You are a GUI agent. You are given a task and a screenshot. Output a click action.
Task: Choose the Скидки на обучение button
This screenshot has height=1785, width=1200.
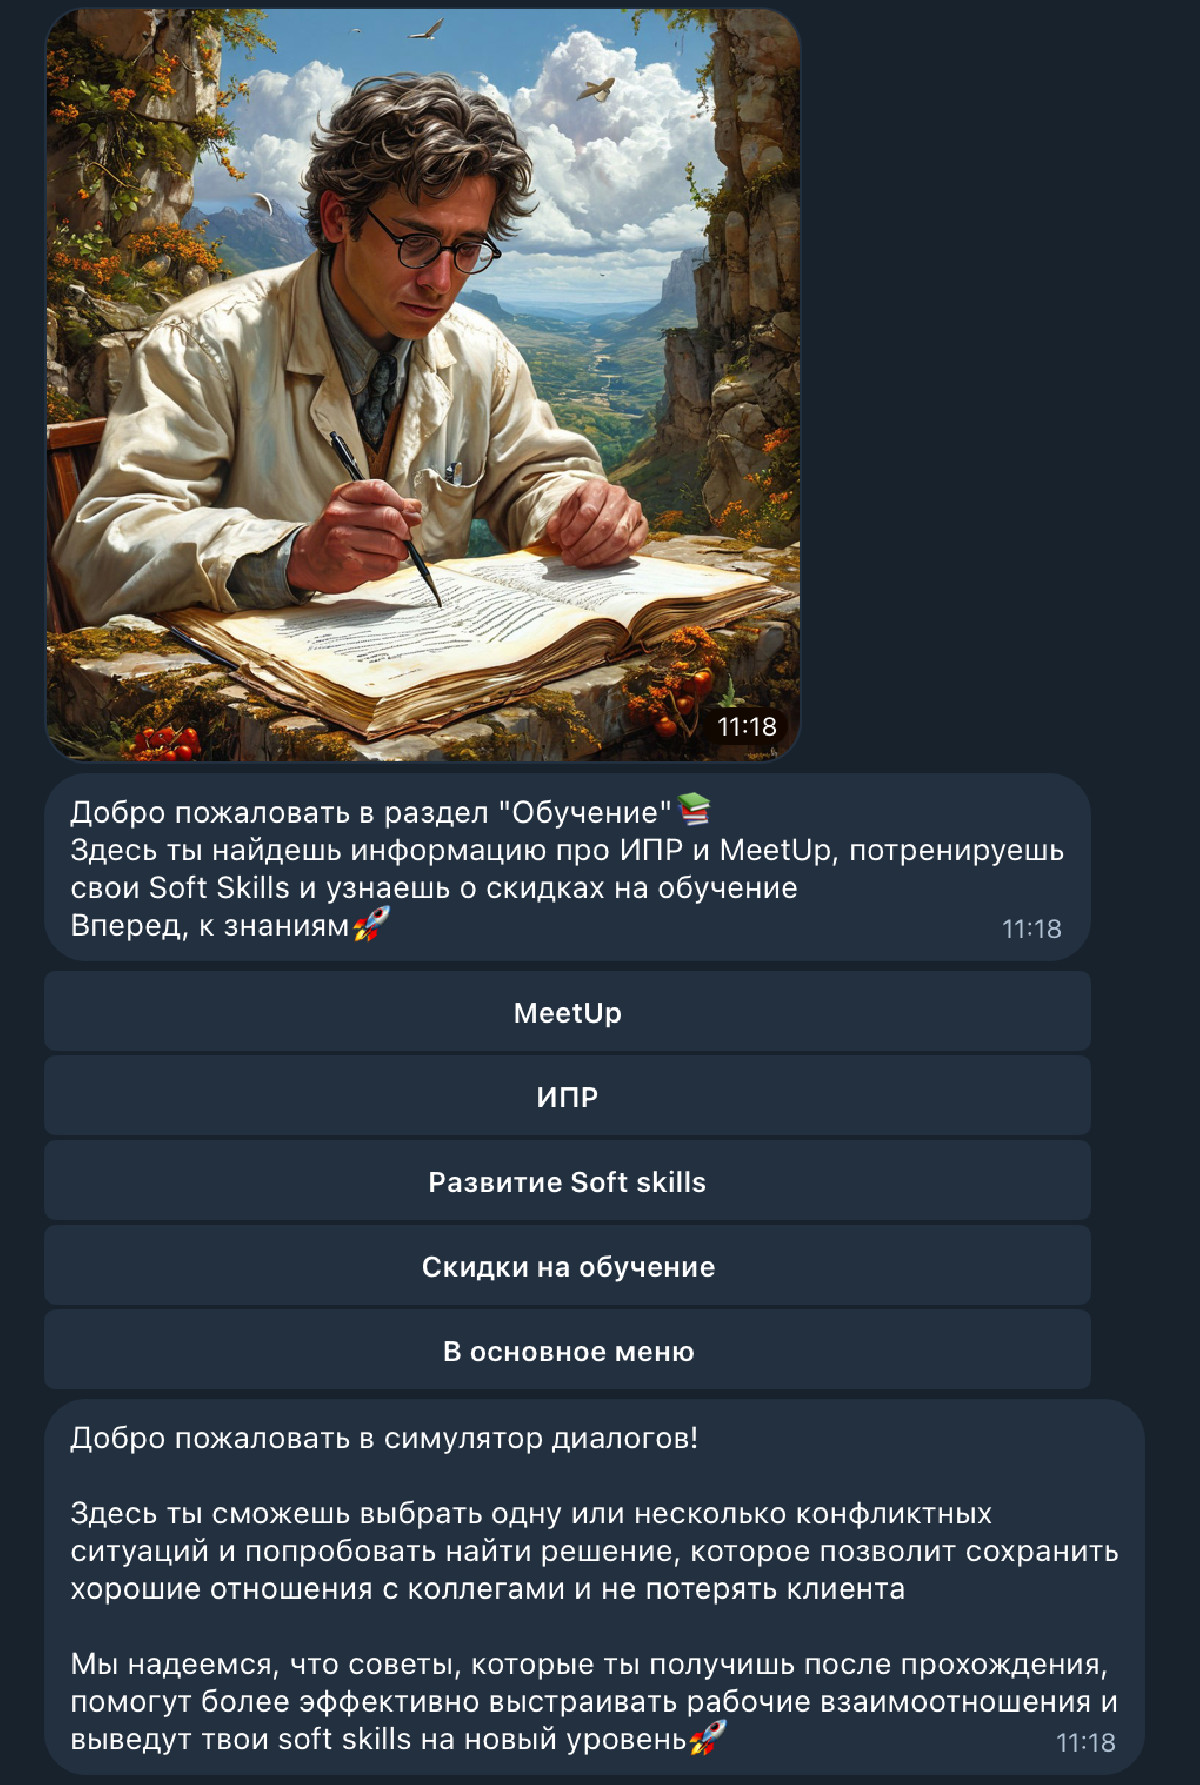(x=567, y=1266)
